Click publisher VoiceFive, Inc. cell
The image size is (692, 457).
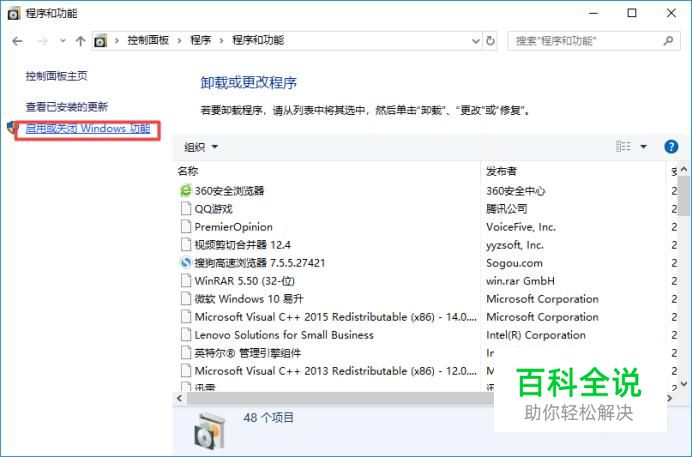(521, 227)
